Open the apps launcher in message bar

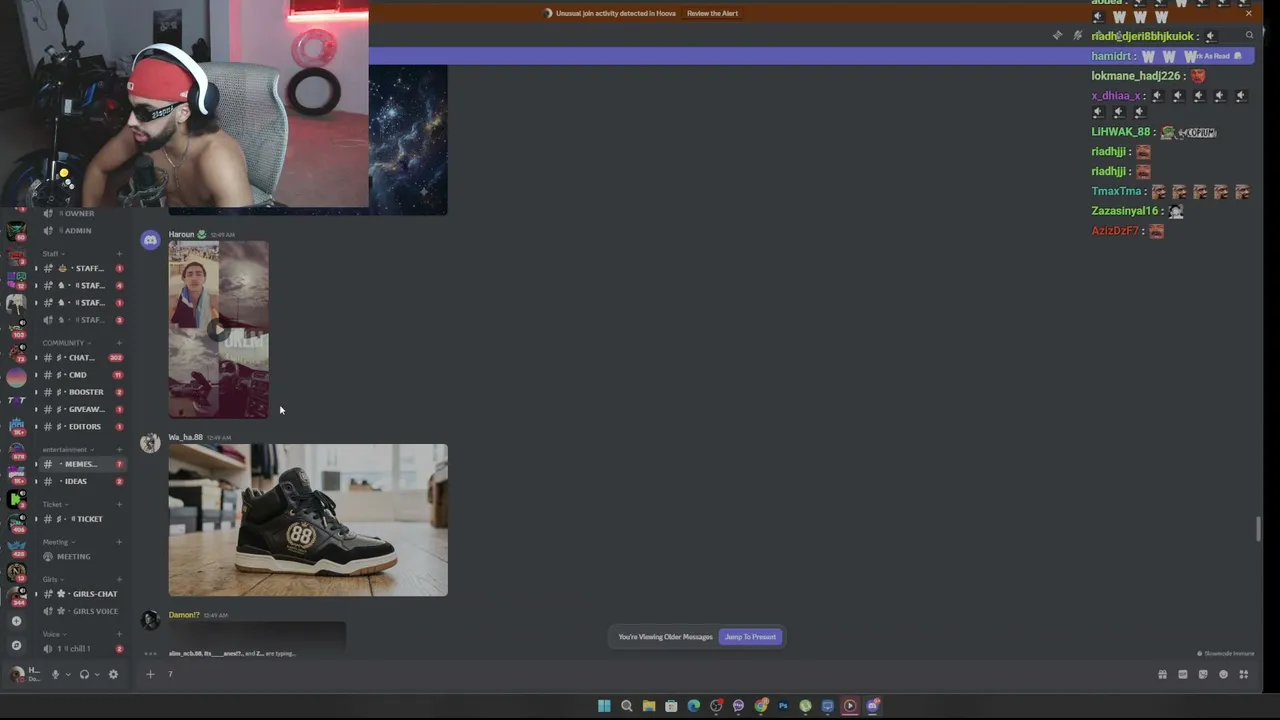click(1244, 674)
